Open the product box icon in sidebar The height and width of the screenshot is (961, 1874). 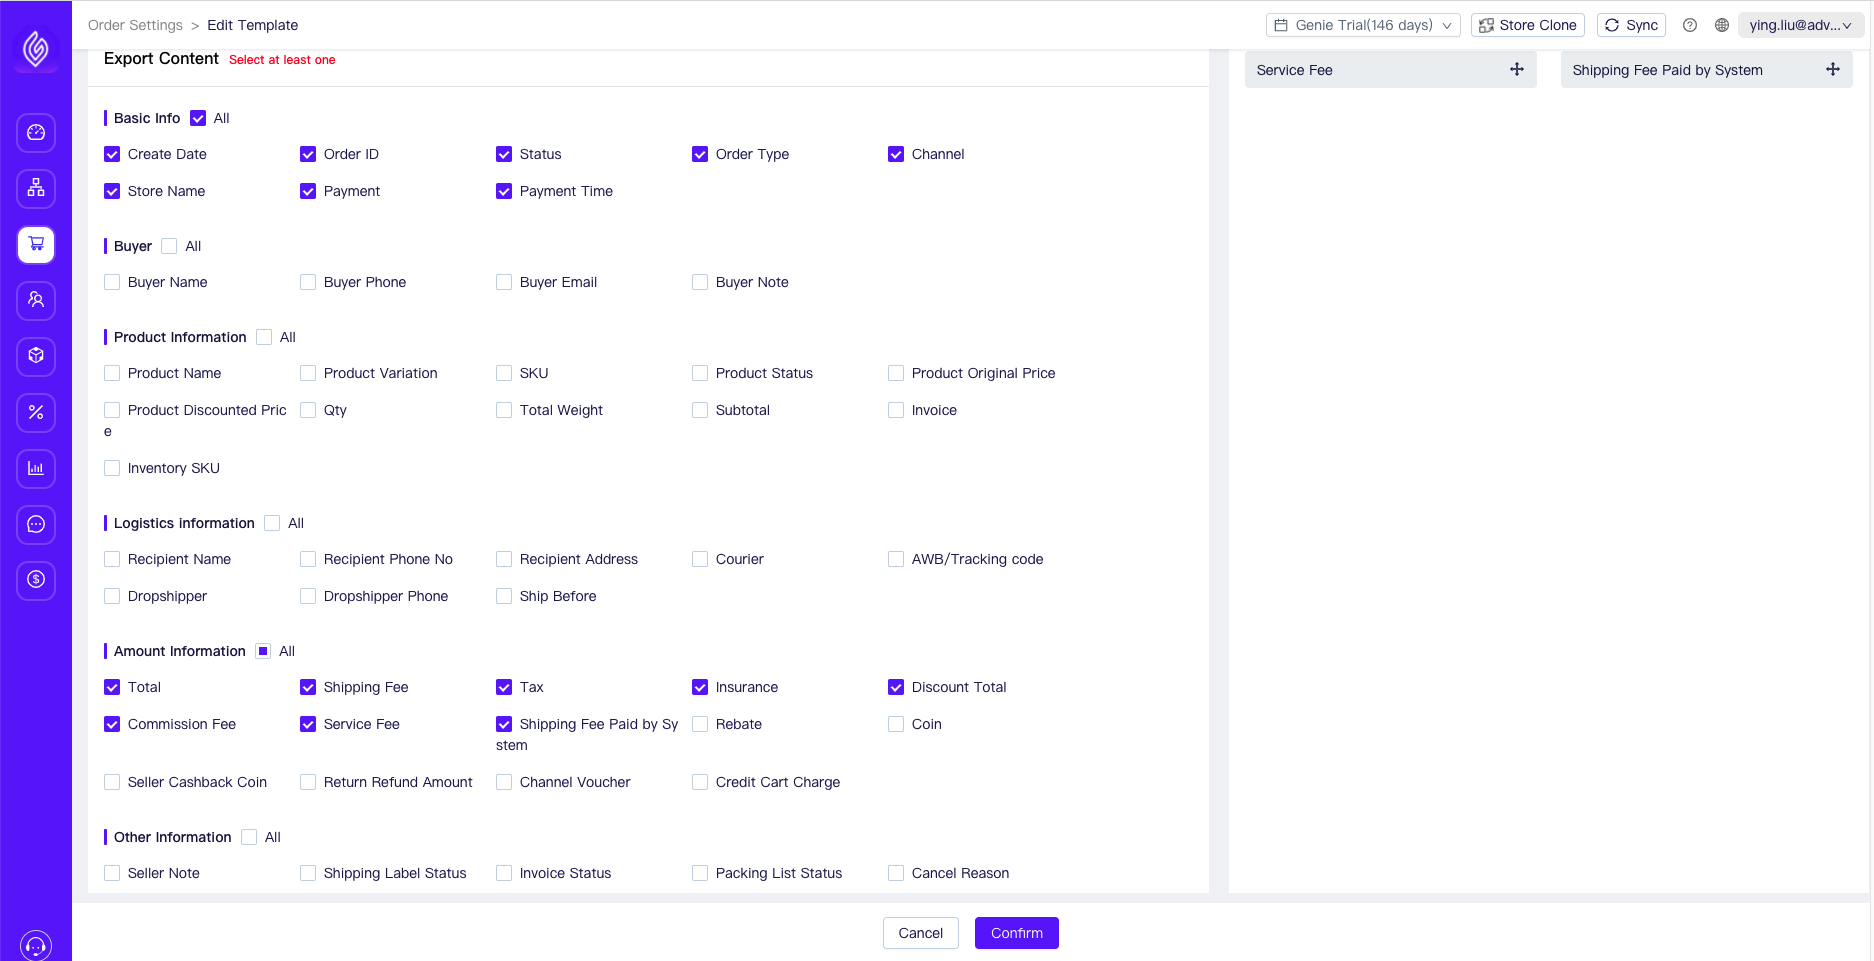pos(36,356)
